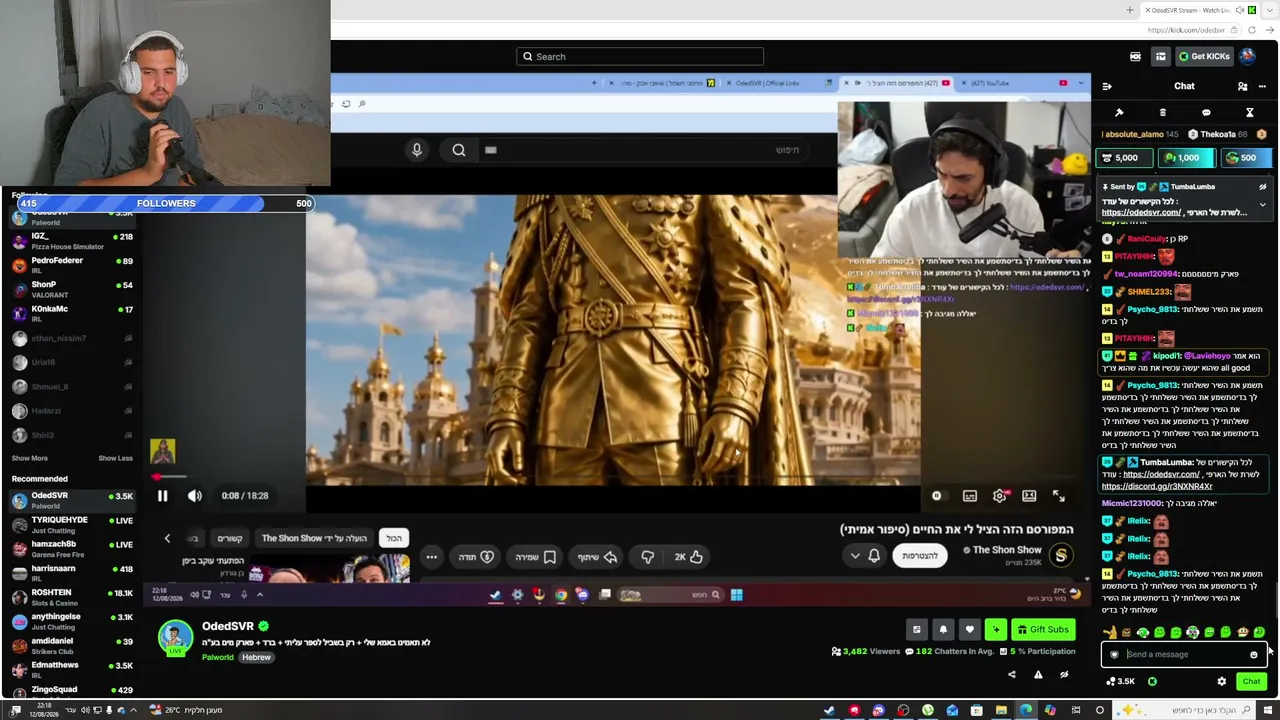This screenshot has width=1280, height=720.
Task: Follow using the heart button
Action: pyautogui.click(x=969, y=630)
